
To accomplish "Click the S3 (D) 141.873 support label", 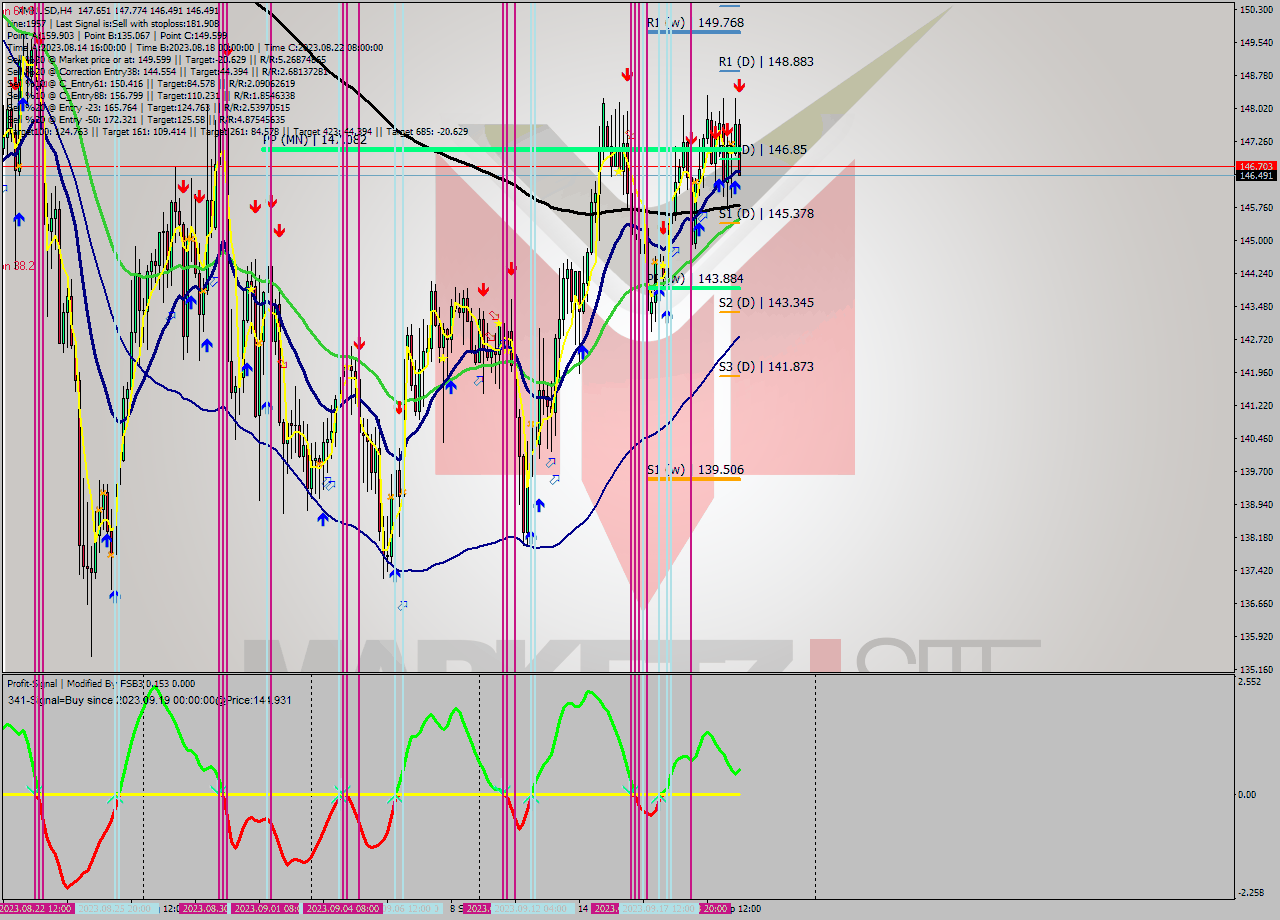I will point(766,367).
